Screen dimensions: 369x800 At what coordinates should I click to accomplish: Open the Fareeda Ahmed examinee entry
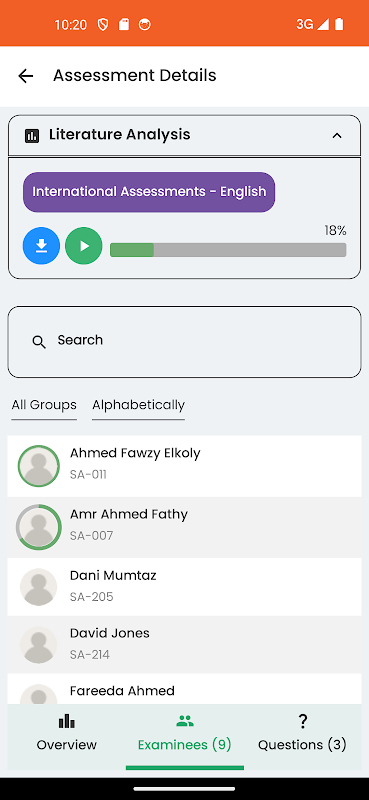184,689
